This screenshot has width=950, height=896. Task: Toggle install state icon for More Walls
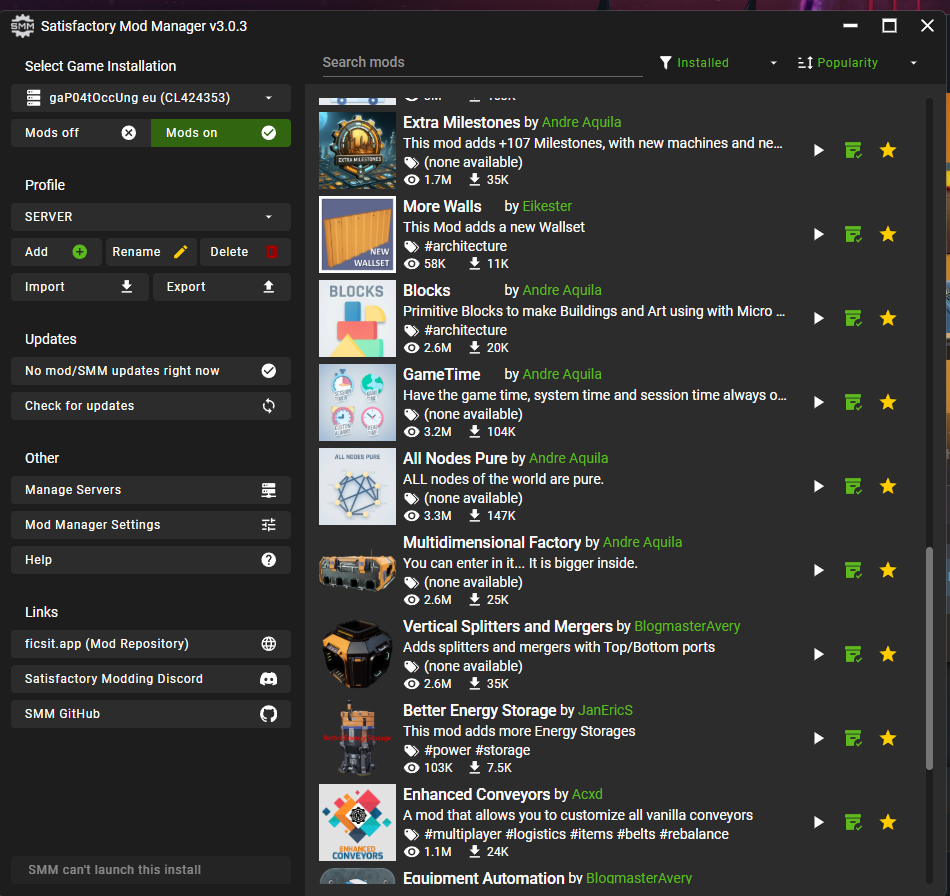pyautogui.click(x=853, y=234)
